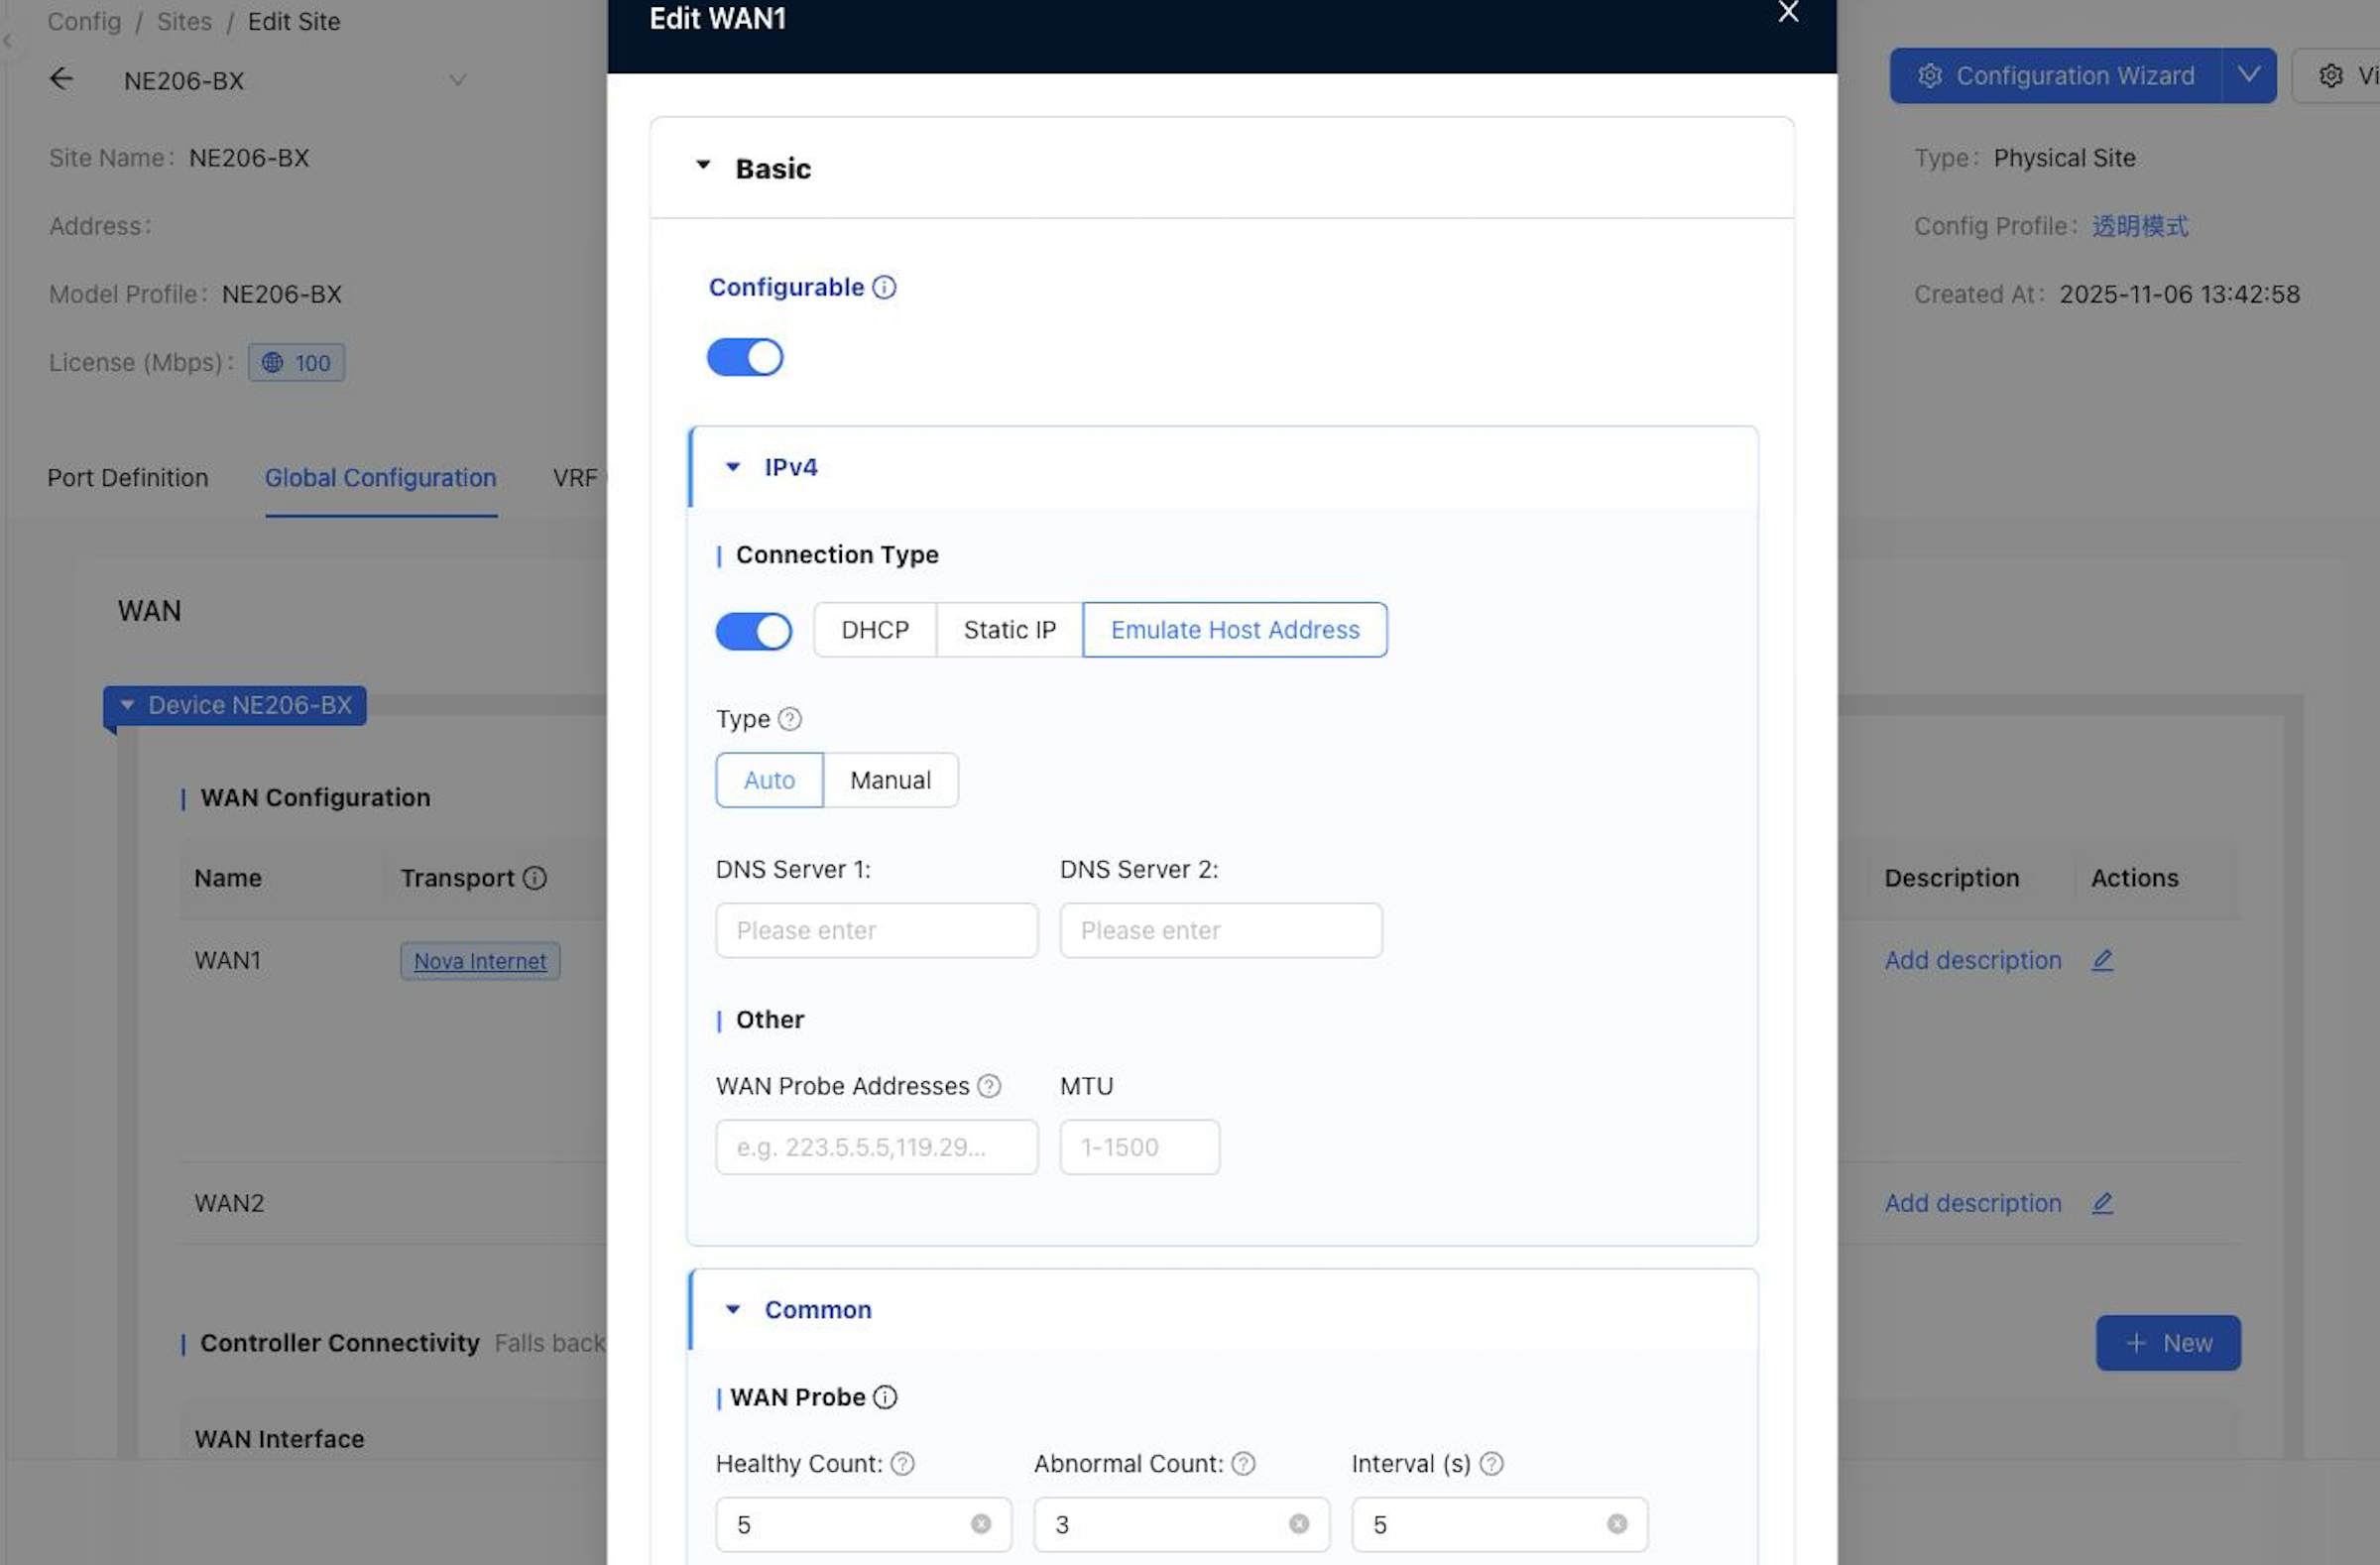Choose Manual type

(x=890, y=780)
